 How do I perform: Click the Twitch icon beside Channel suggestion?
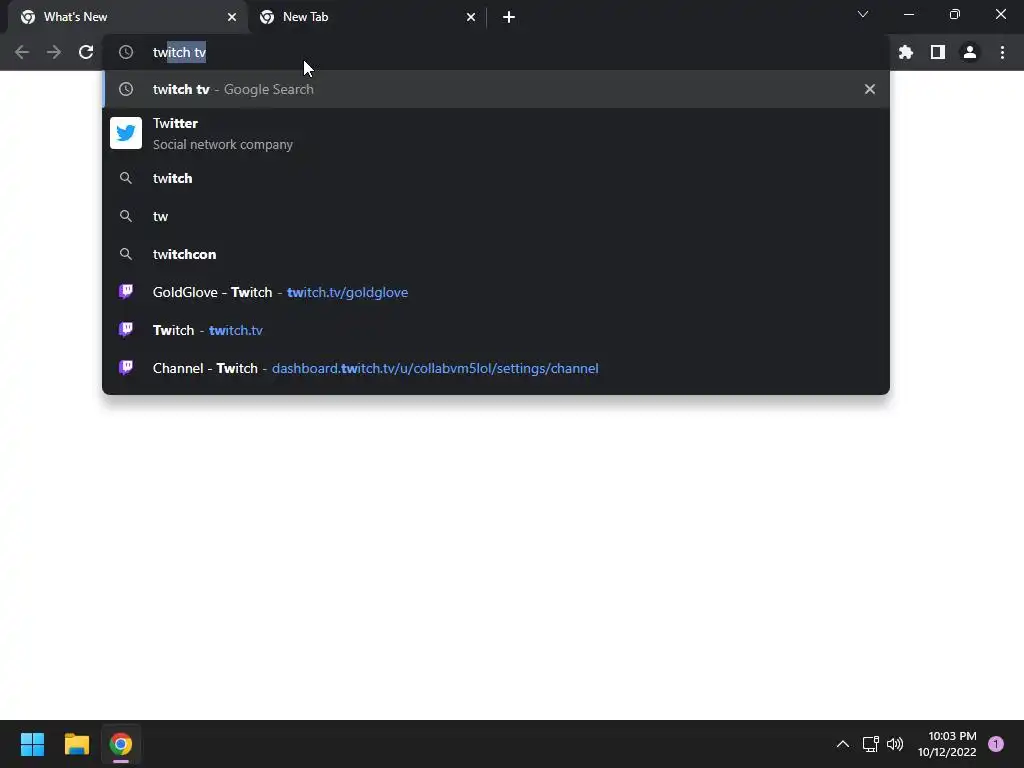point(126,368)
